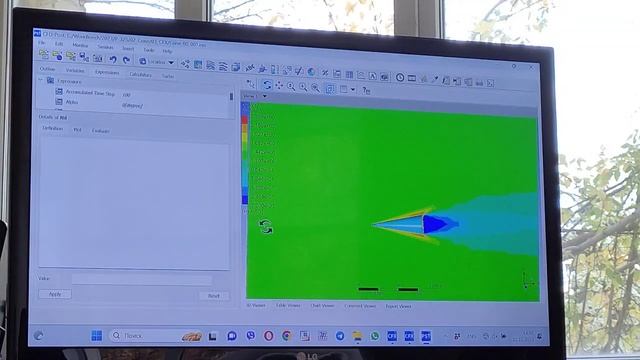Image resolution: width=640 pixels, height=360 pixels.
Task: Click the contour legend color bar
Action: [245, 154]
